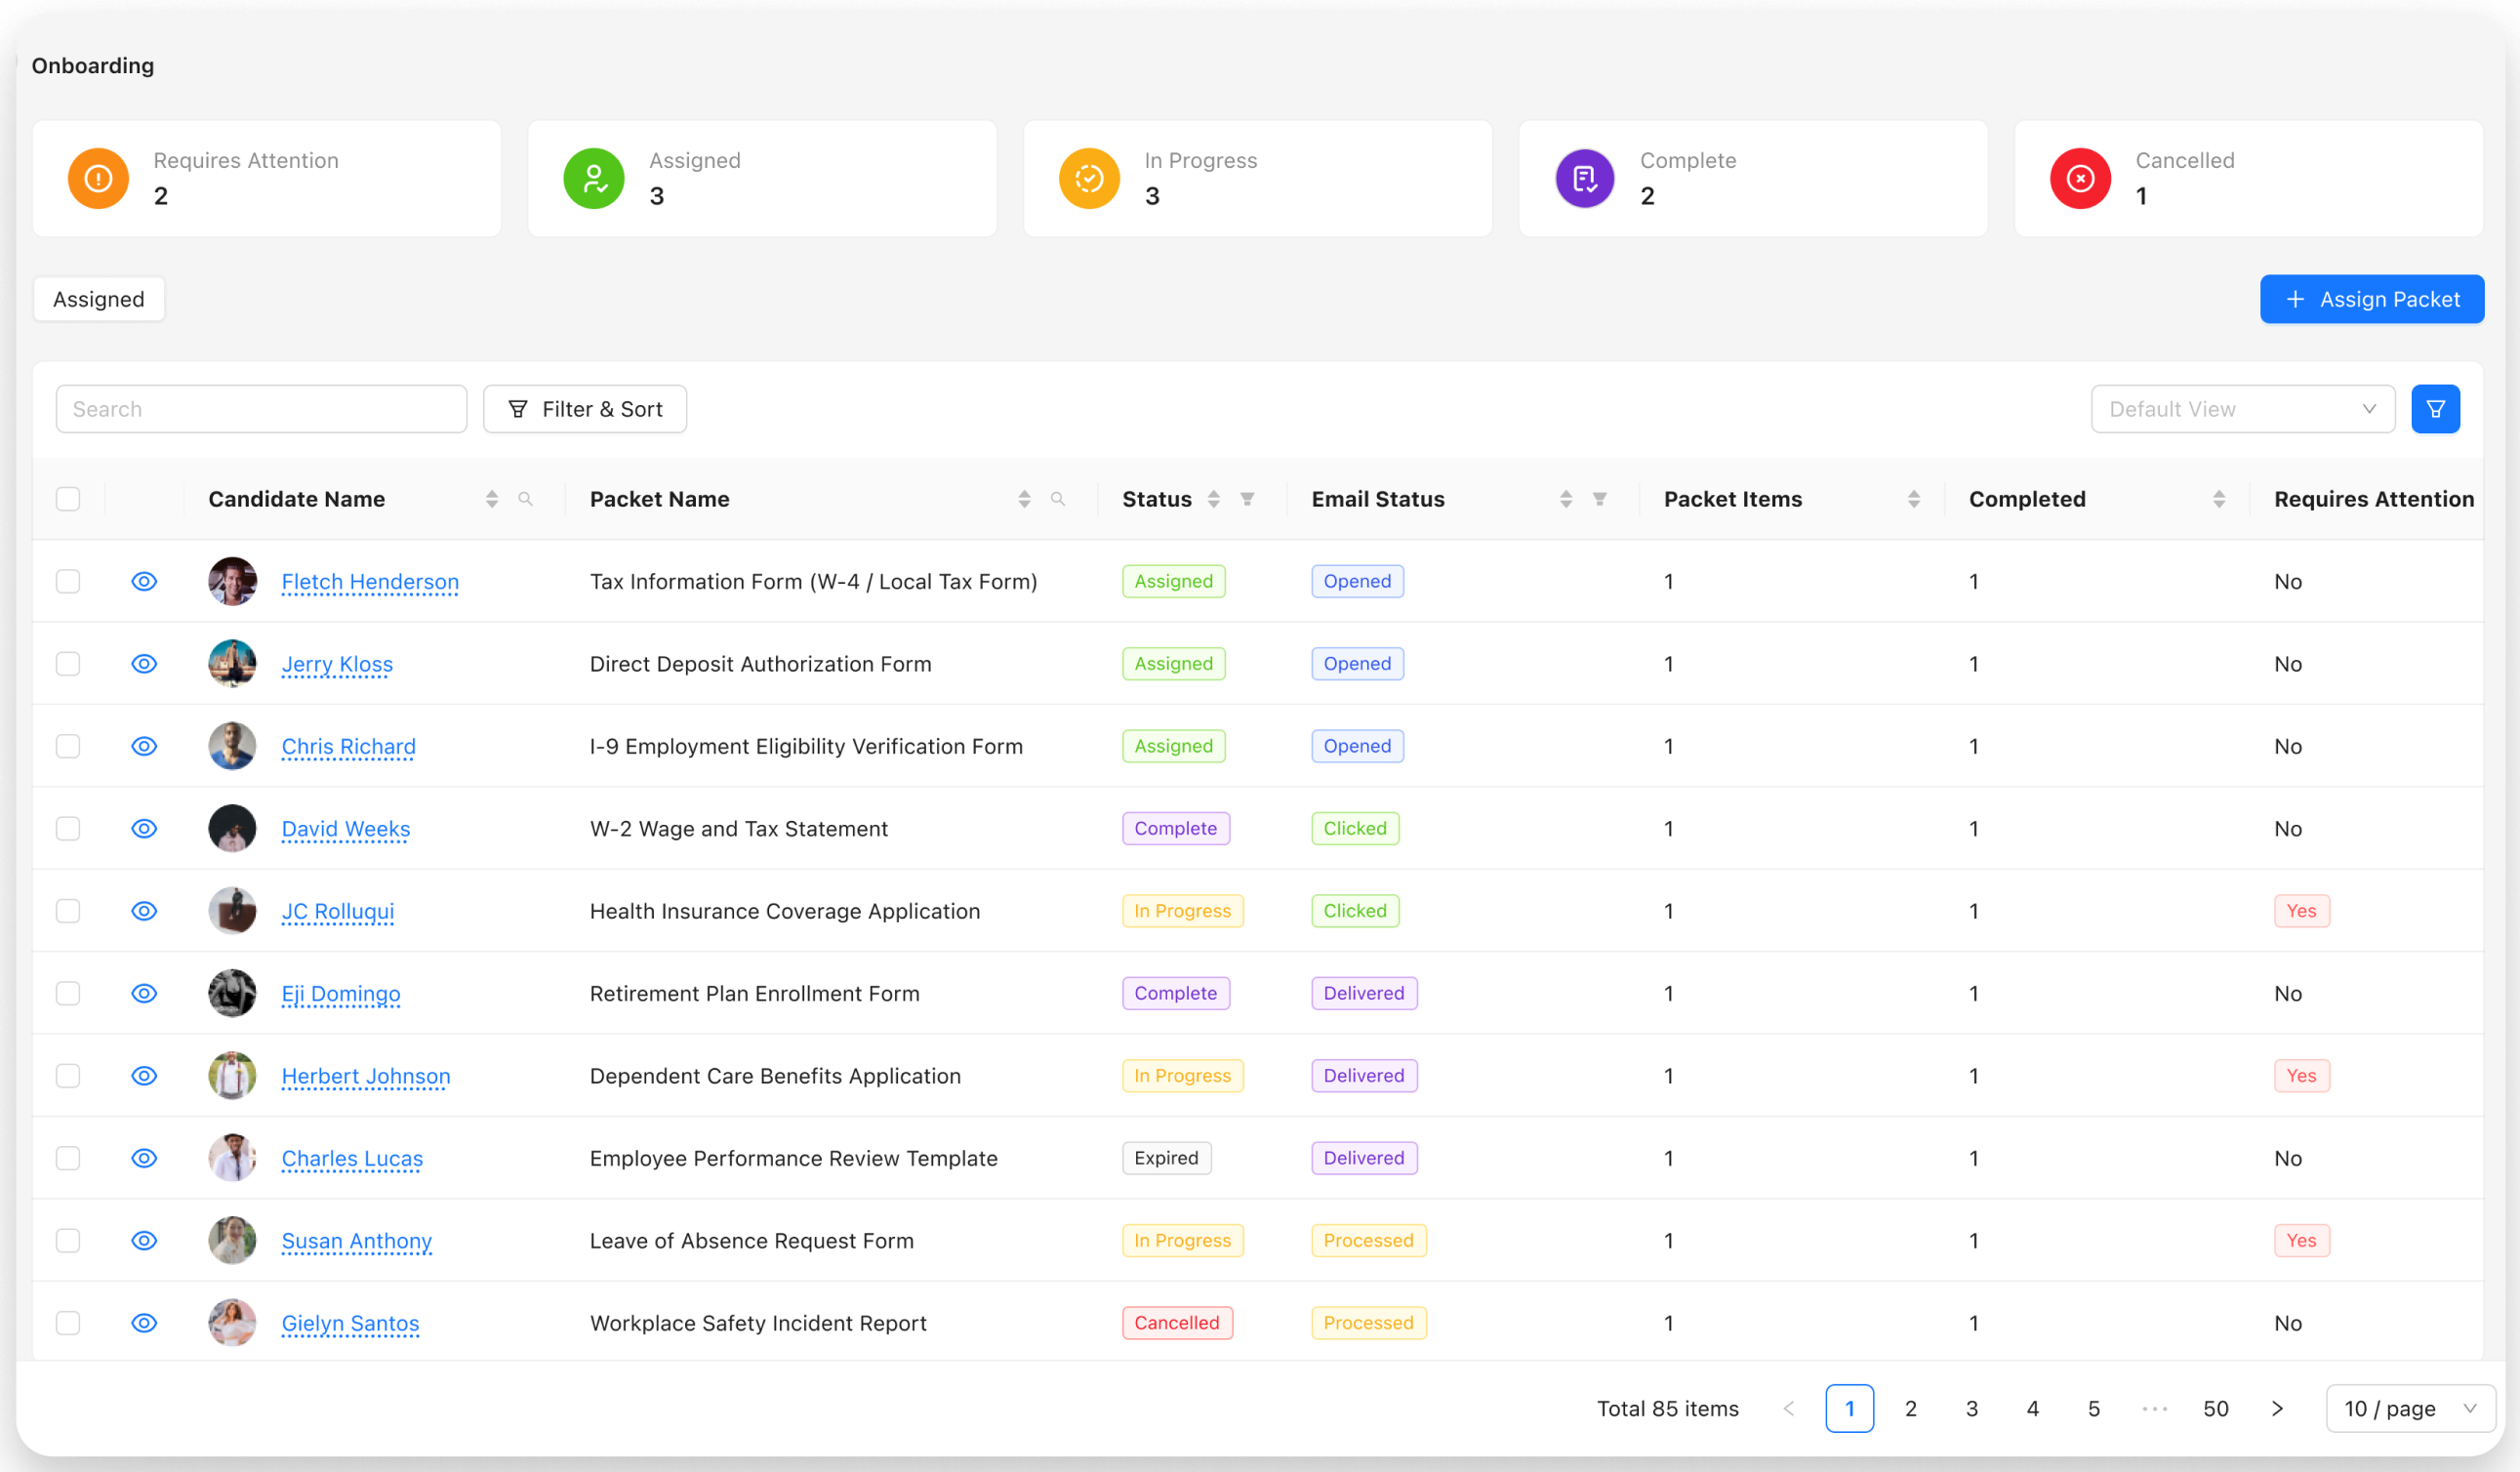Click the Requires Attention orange alert icon
Image resolution: width=2520 pixels, height=1472 pixels.
coord(98,179)
